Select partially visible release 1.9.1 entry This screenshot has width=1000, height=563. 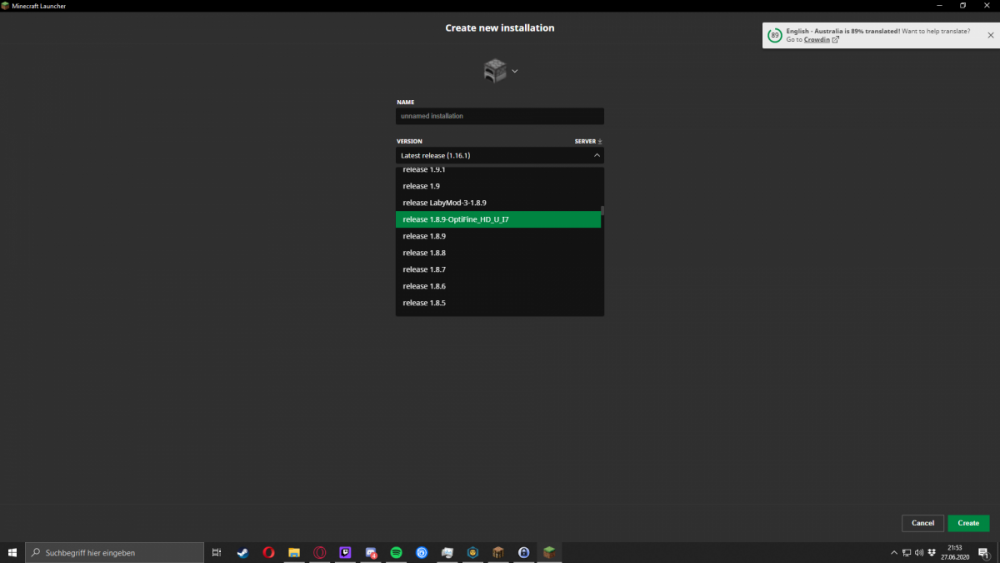click(498, 171)
